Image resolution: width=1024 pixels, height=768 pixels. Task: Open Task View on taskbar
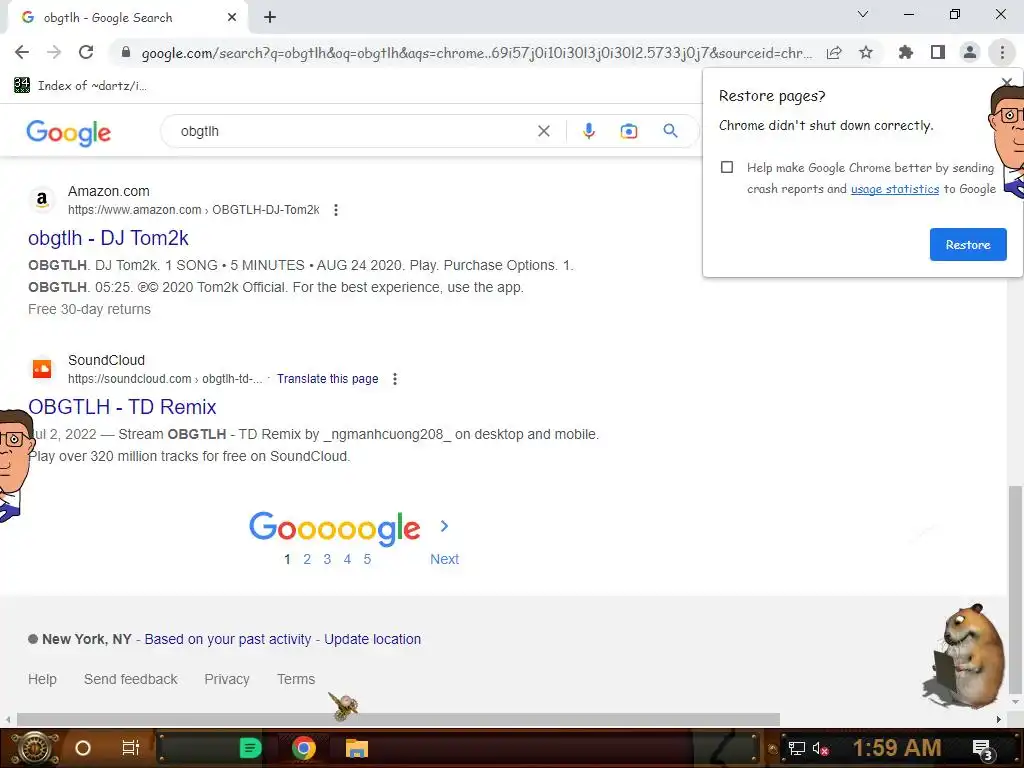(131, 748)
